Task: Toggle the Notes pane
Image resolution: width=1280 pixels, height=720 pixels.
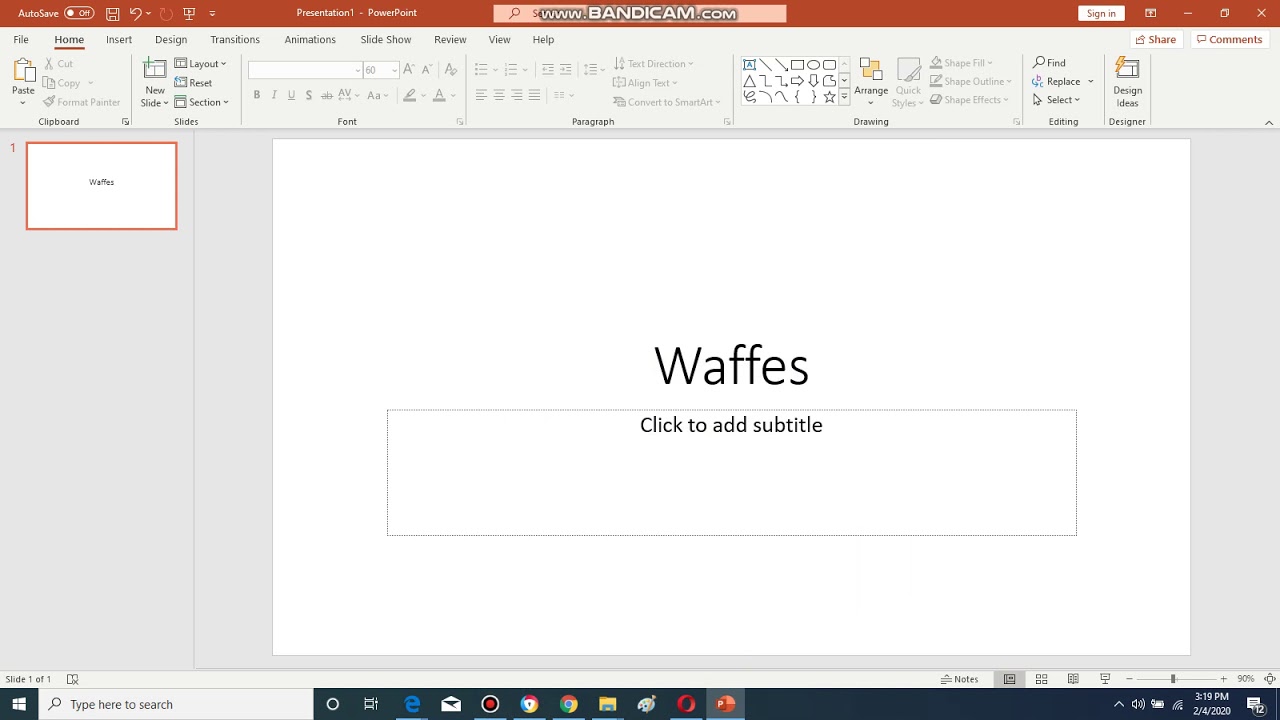Action: (x=959, y=679)
